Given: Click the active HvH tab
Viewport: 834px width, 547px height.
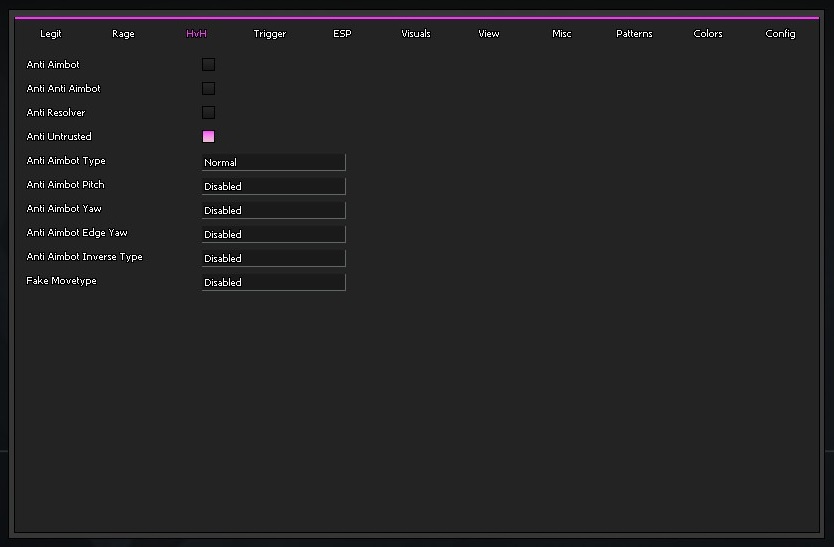Looking at the screenshot, I should pyautogui.click(x=196, y=34).
